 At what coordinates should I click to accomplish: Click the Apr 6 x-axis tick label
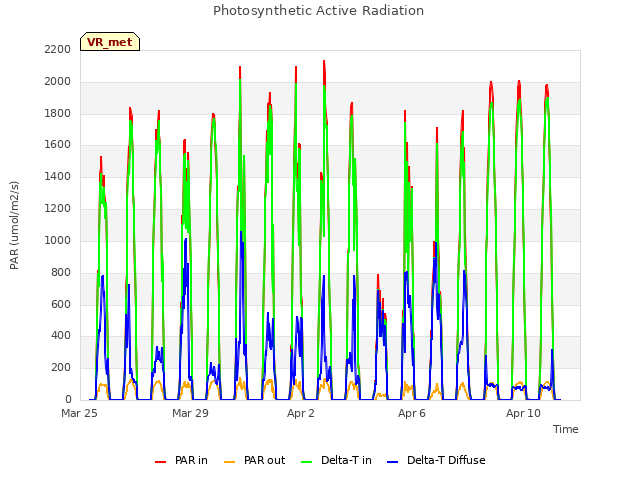pos(412,413)
